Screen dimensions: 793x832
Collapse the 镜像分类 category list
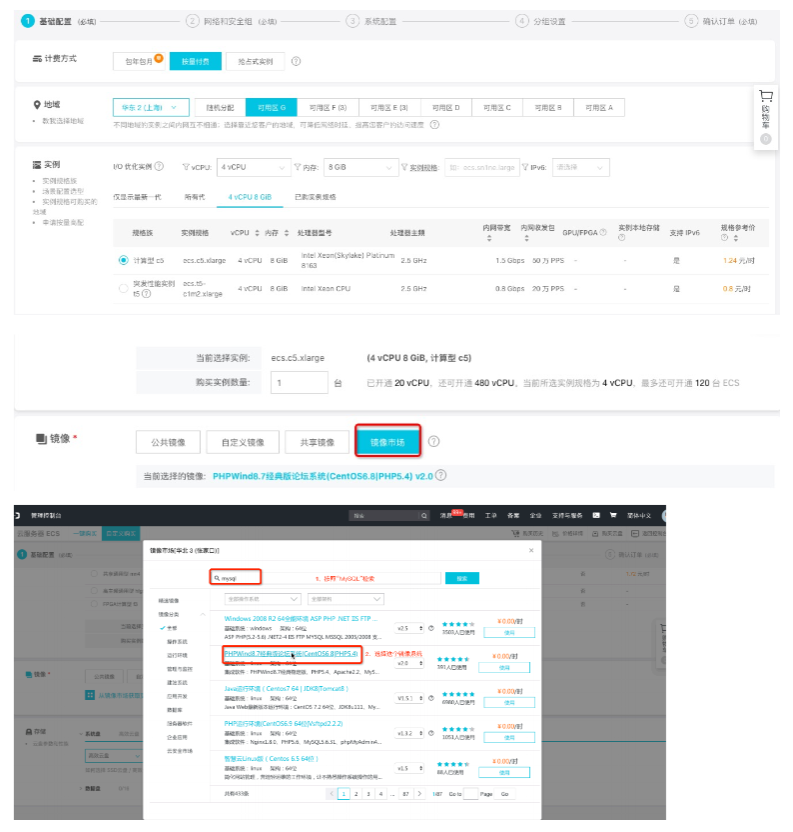203,614
